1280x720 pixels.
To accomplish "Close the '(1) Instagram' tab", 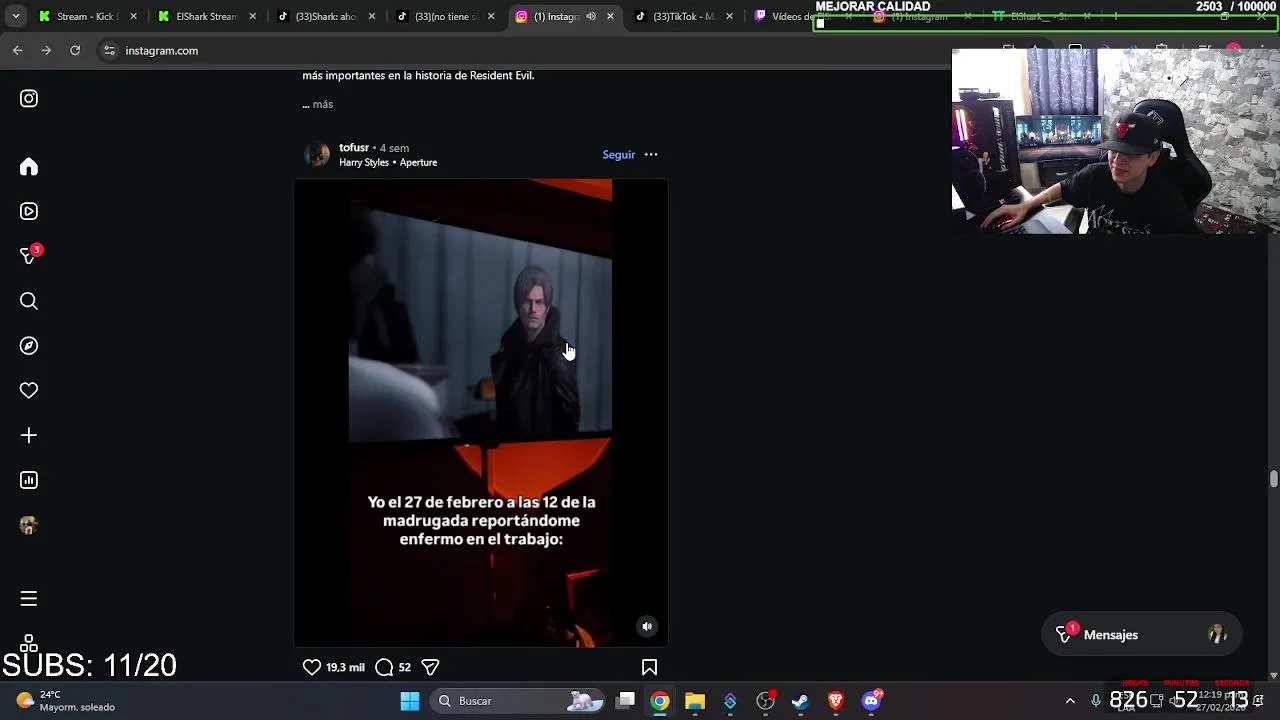I will (x=611, y=16).
